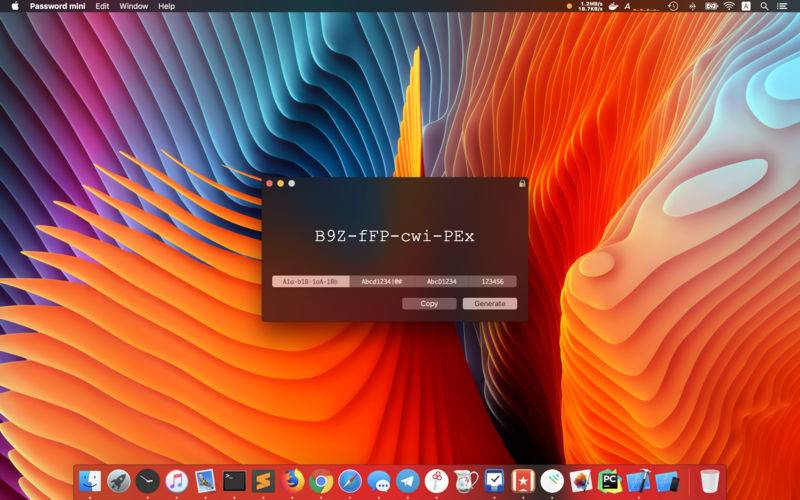
Task: Close the Password mini window
Action: [269, 183]
